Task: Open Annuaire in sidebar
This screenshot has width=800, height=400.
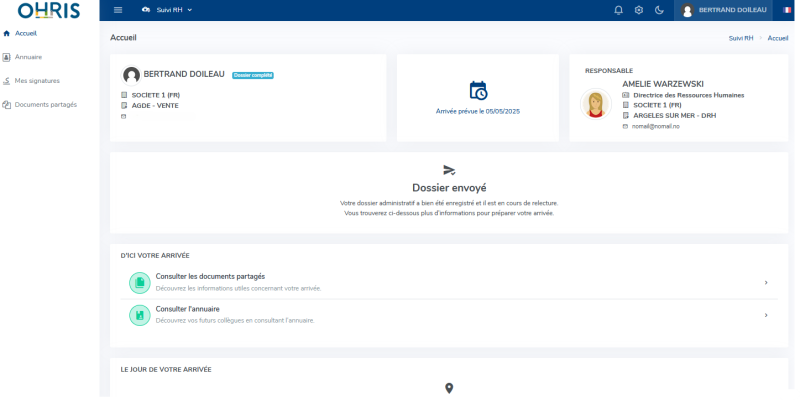Action: coord(28,57)
